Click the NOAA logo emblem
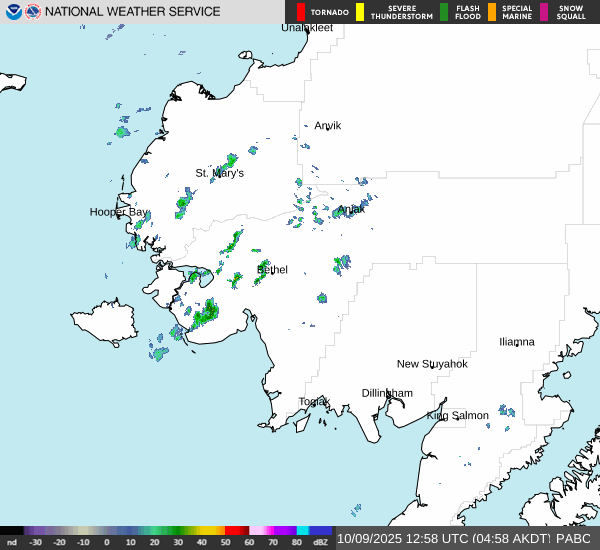 [14, 12]
